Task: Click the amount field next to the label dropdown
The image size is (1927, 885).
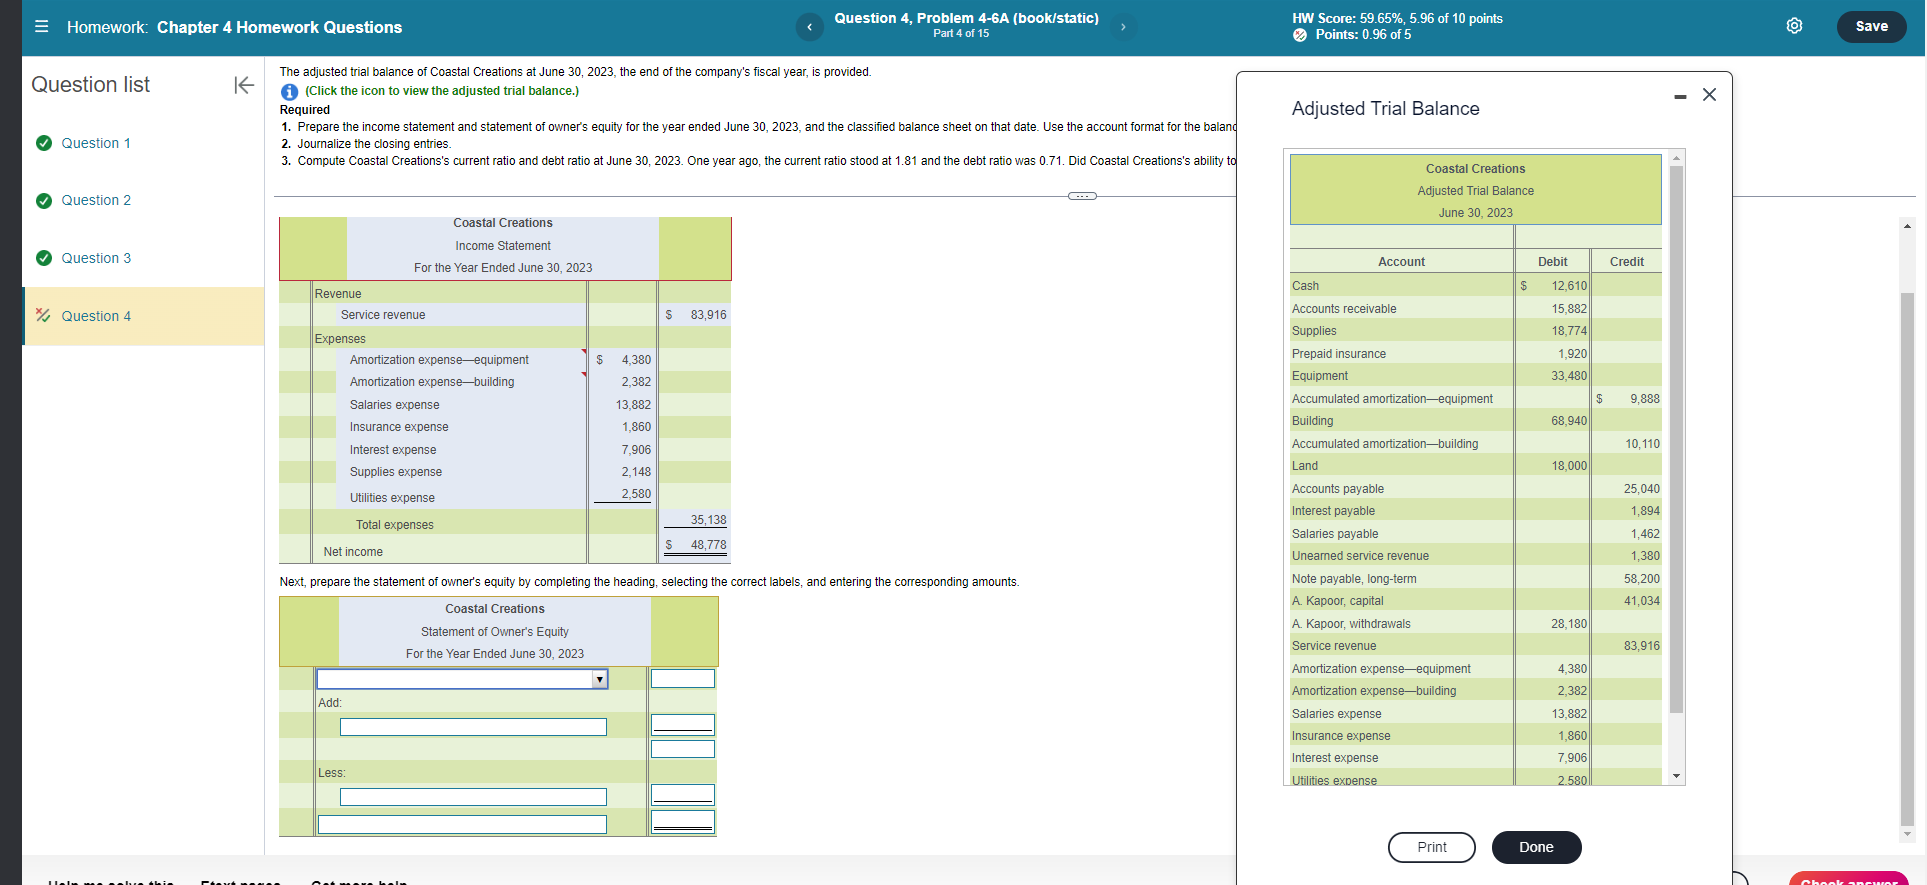Action: (683, 679)
